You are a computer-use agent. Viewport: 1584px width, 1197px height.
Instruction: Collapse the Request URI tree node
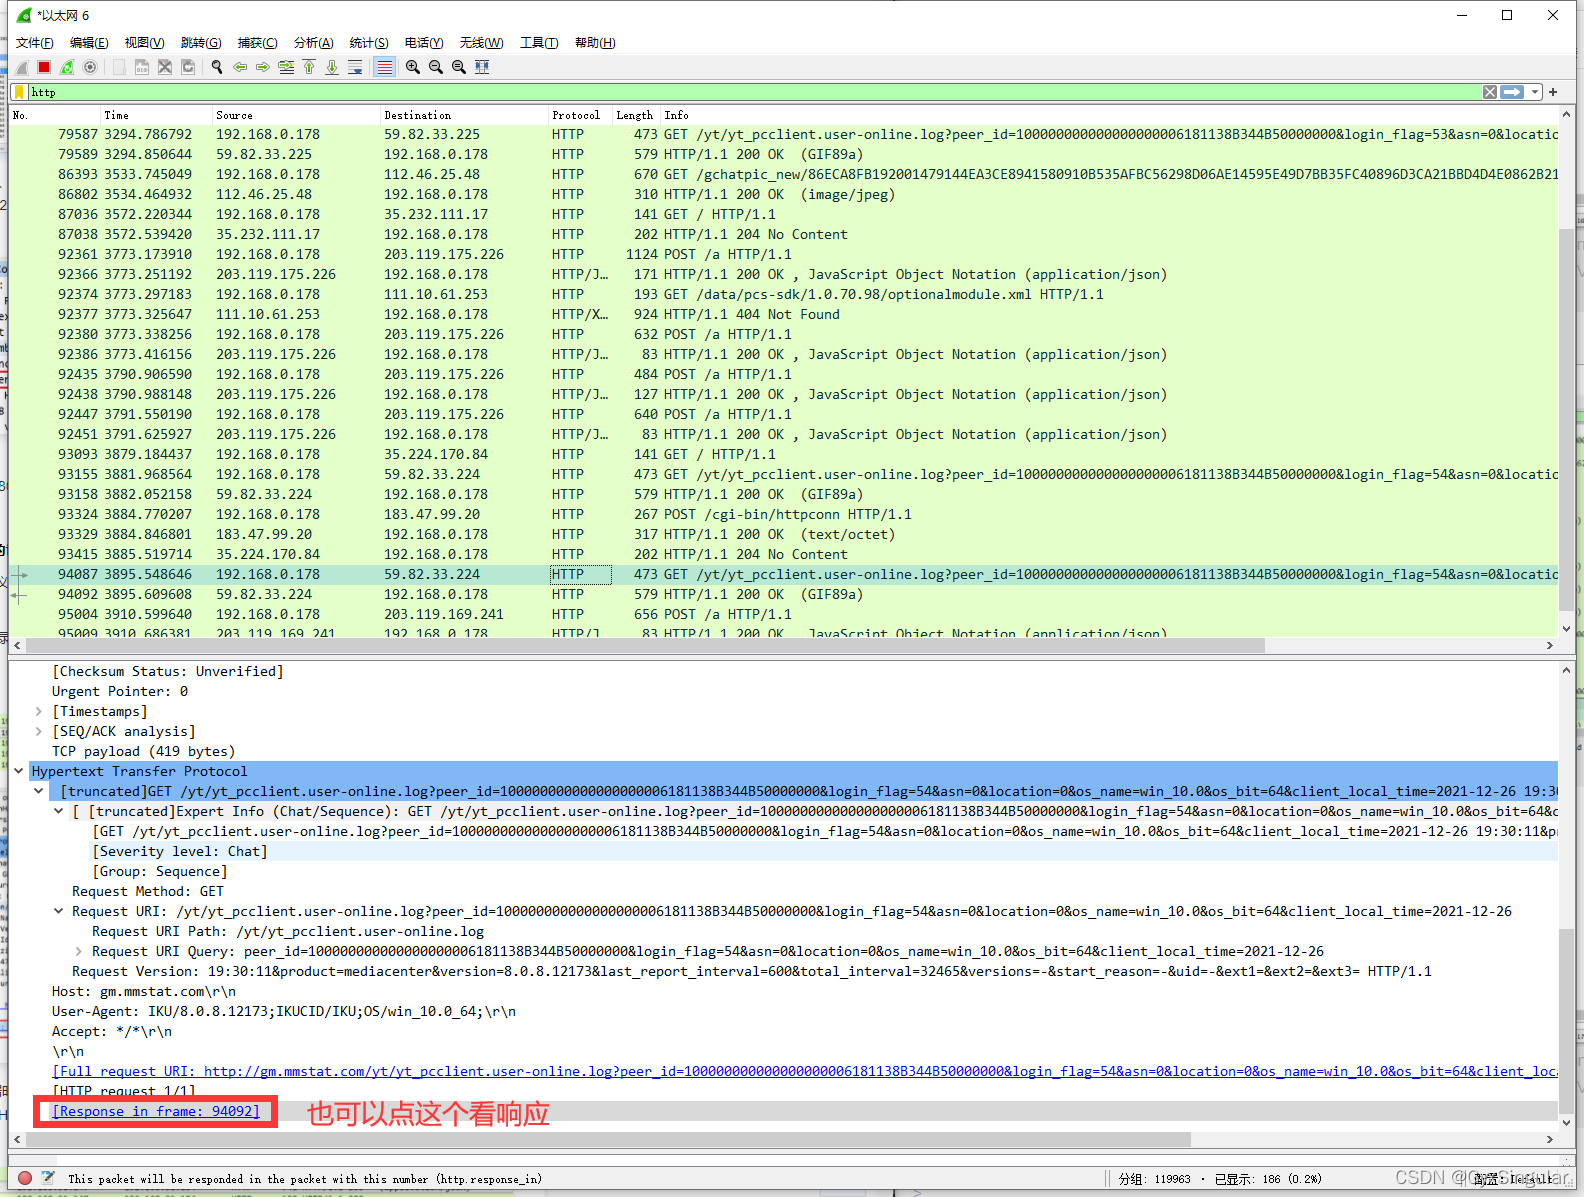point(59,911)
